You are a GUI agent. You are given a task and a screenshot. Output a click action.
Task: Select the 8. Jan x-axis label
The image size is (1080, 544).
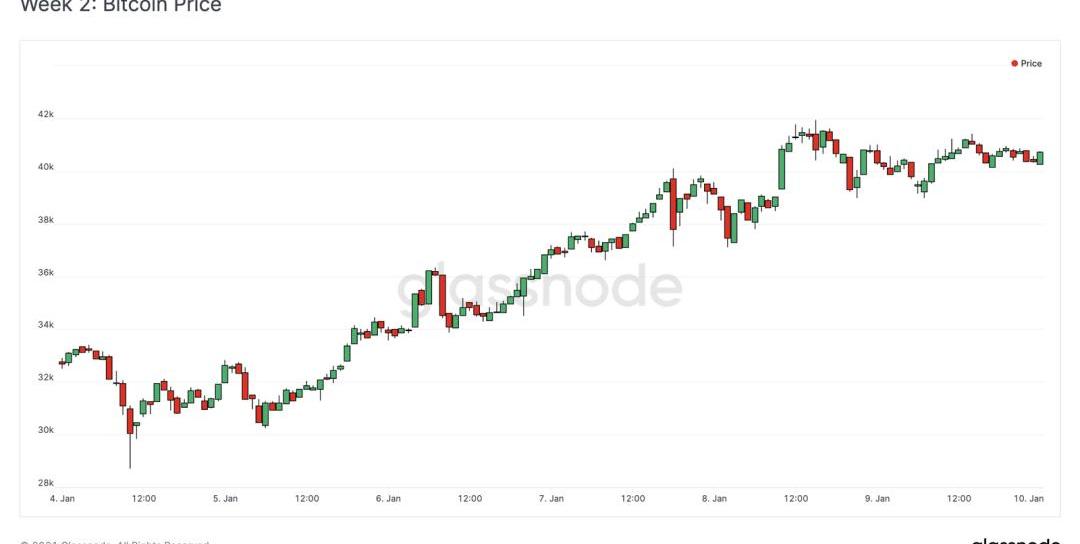pos(714,498)
